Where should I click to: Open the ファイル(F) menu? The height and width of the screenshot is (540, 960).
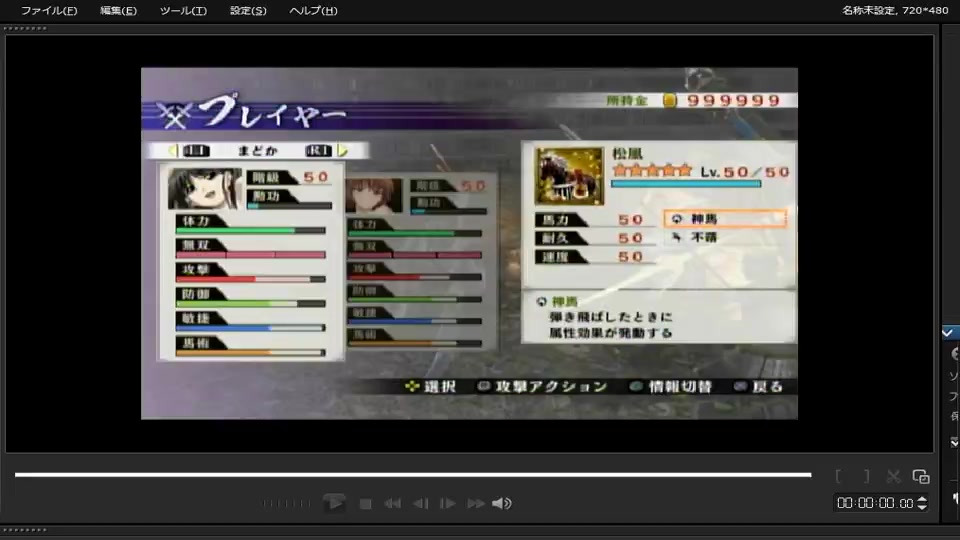click(49, 10)
